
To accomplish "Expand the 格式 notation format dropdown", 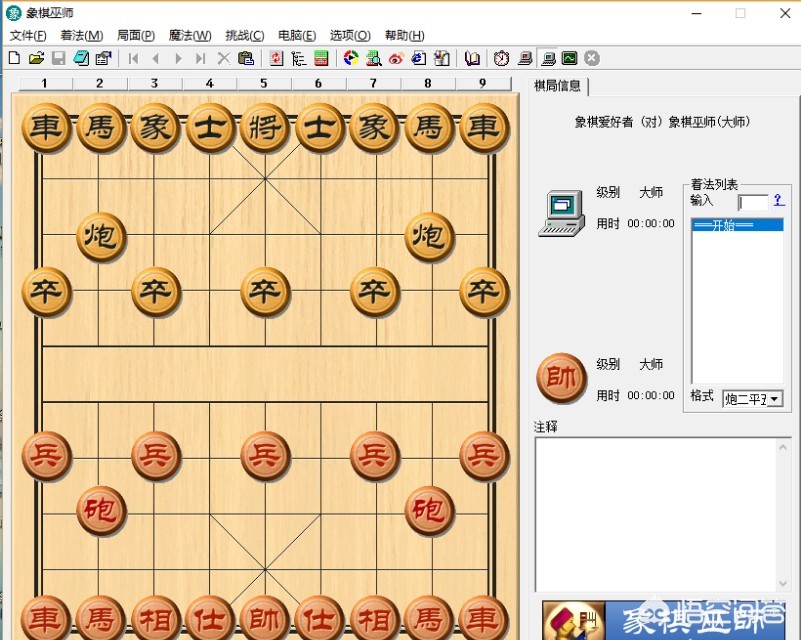I will click(x=774, y=399).
